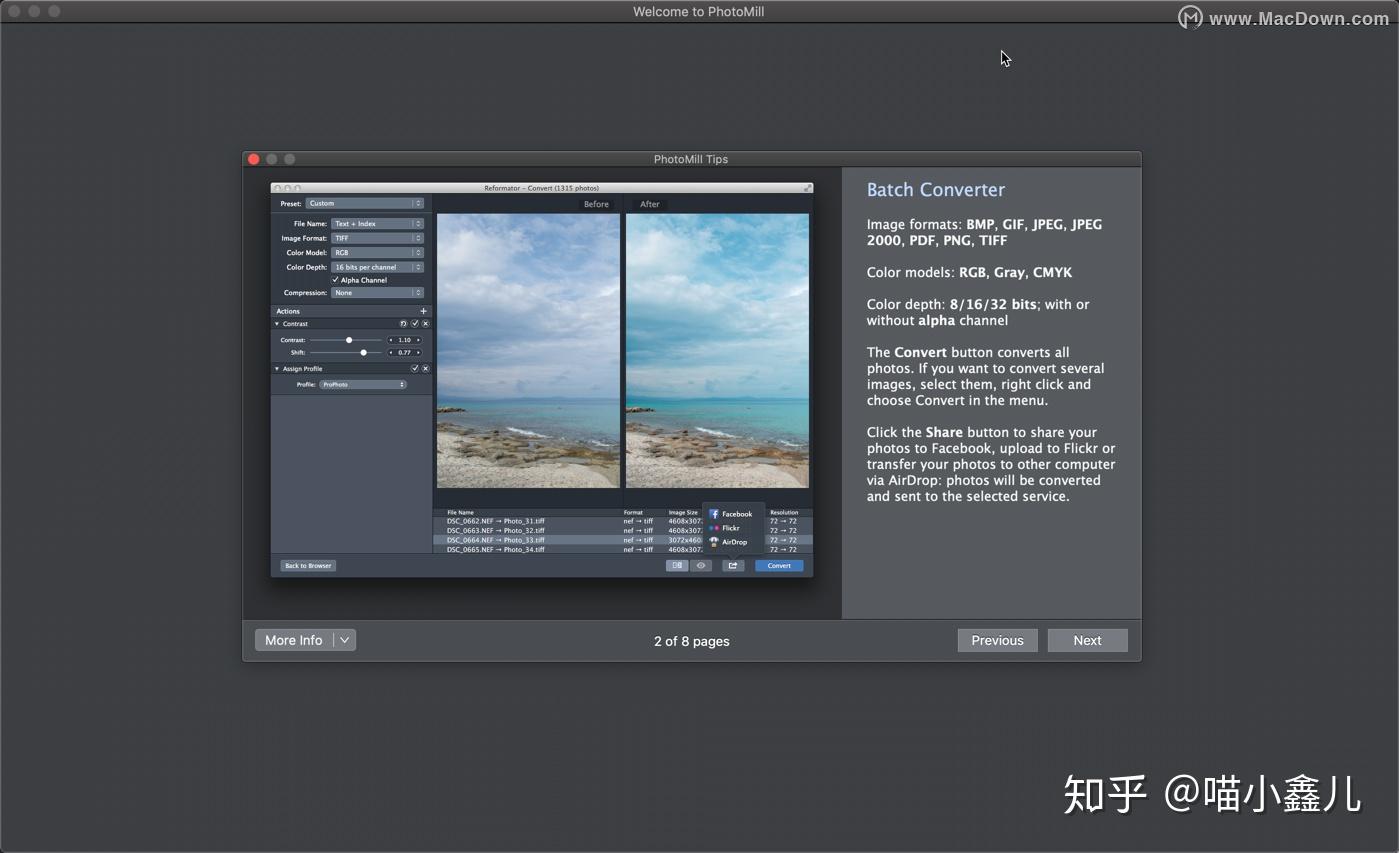The height and width of the screenshot is (853, 1399).
Task: Click the Format column header
Action: click(x=633, y=513)
